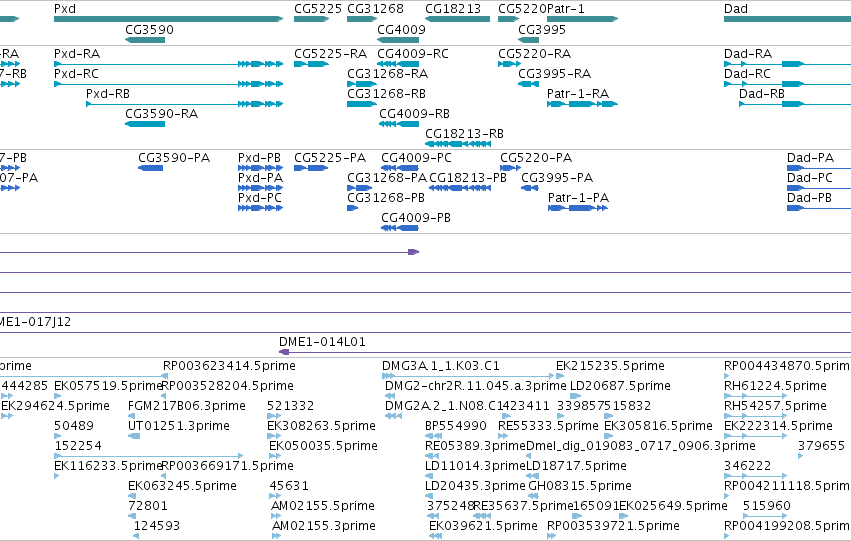Click the RH61224.5prime EST label

(775, 386)
